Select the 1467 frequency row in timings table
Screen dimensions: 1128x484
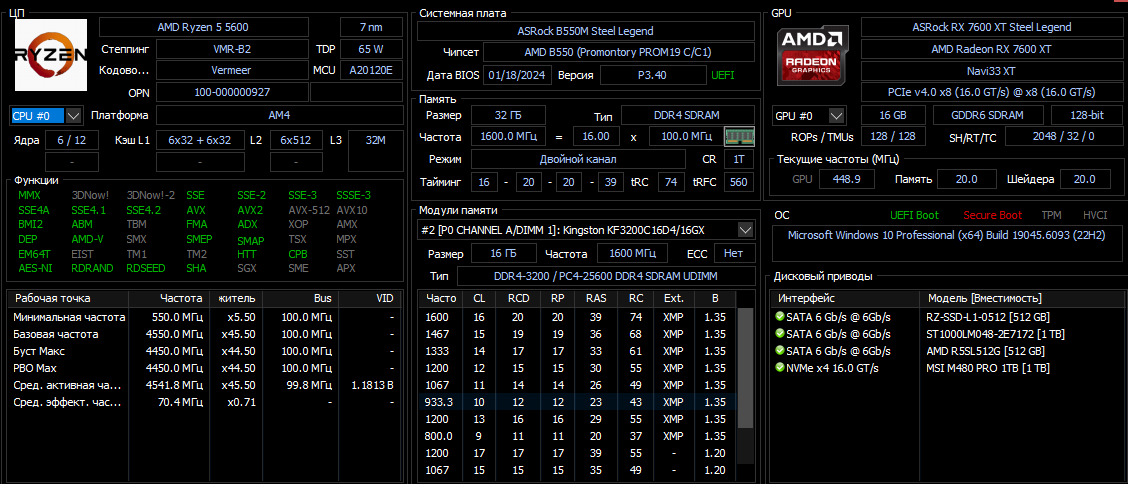[x=578, y=334]
